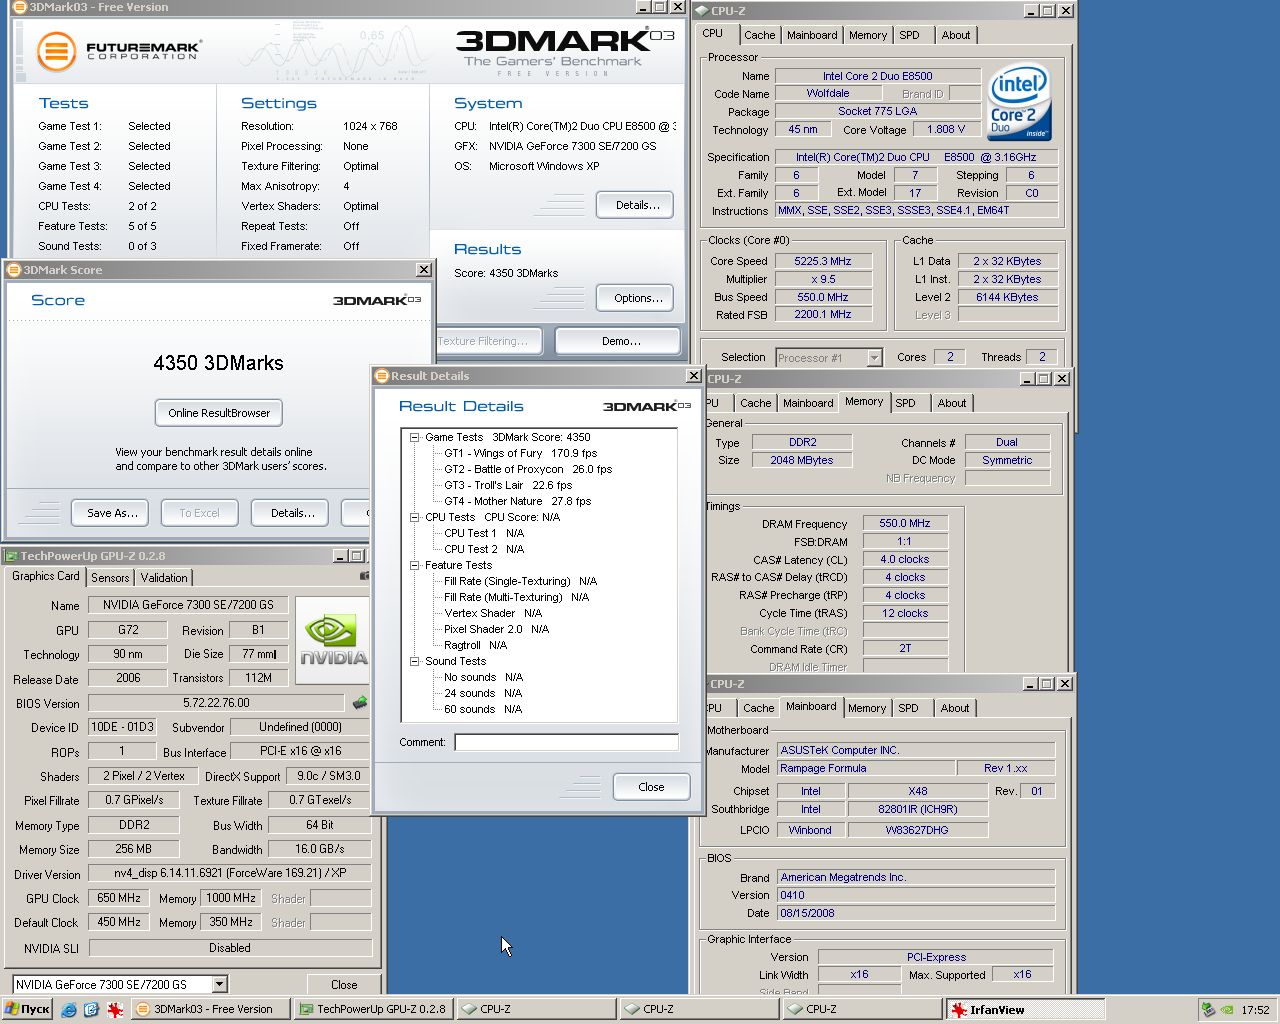Click the greyed To Excel button
Image resolution: width=1280 pixels, height=1024 pixels.
click(x=199, y=513)
